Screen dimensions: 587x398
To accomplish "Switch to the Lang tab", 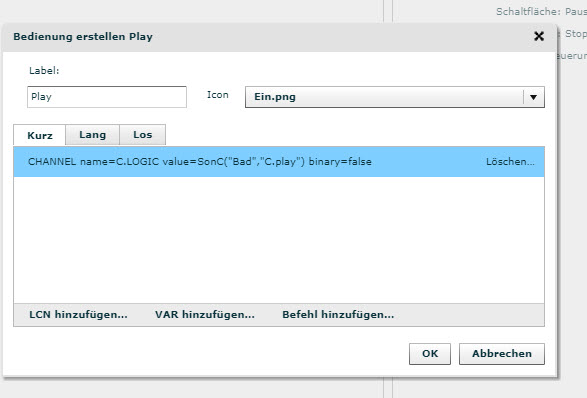I will pos(92,134).
